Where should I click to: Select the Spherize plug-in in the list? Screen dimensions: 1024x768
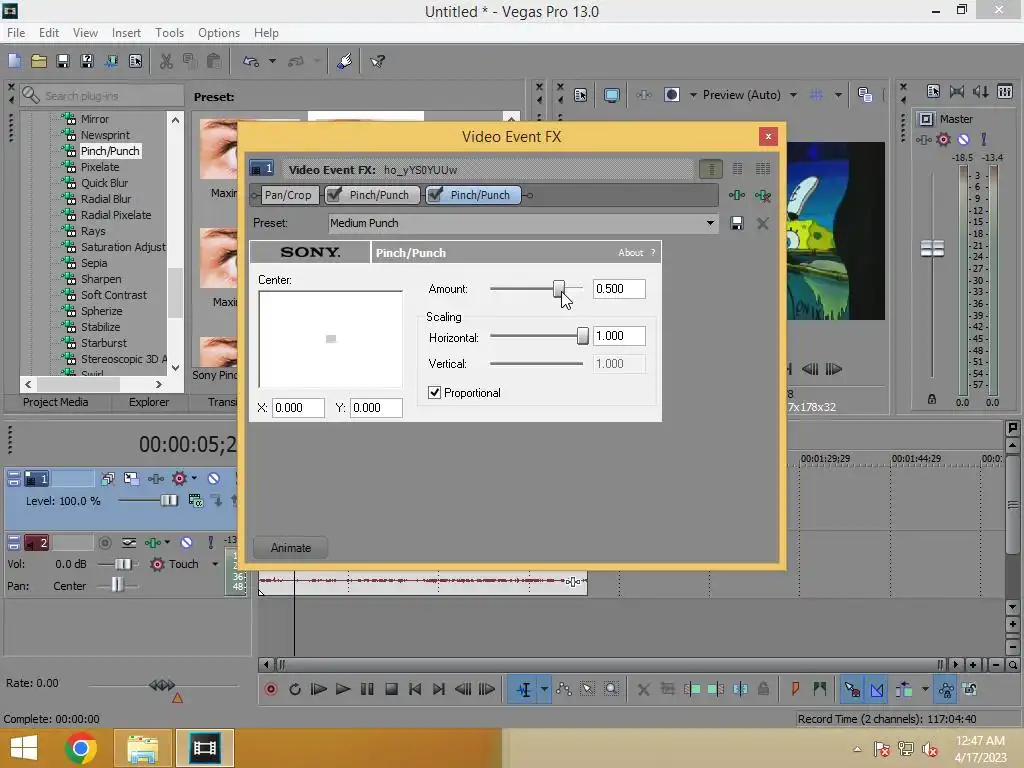coord(101,312)
